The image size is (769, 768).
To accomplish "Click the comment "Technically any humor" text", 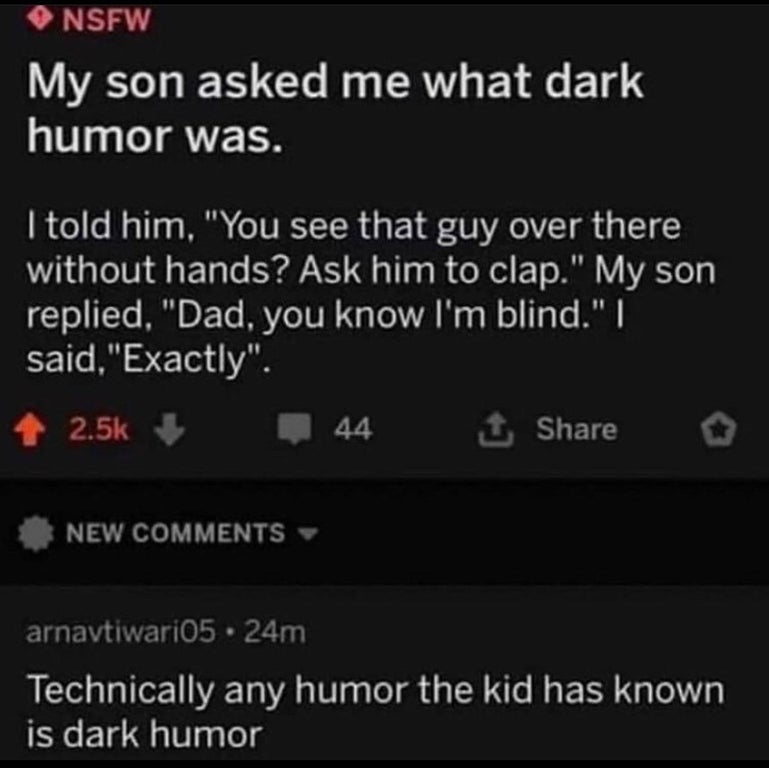I will click(x=375, y=690).
